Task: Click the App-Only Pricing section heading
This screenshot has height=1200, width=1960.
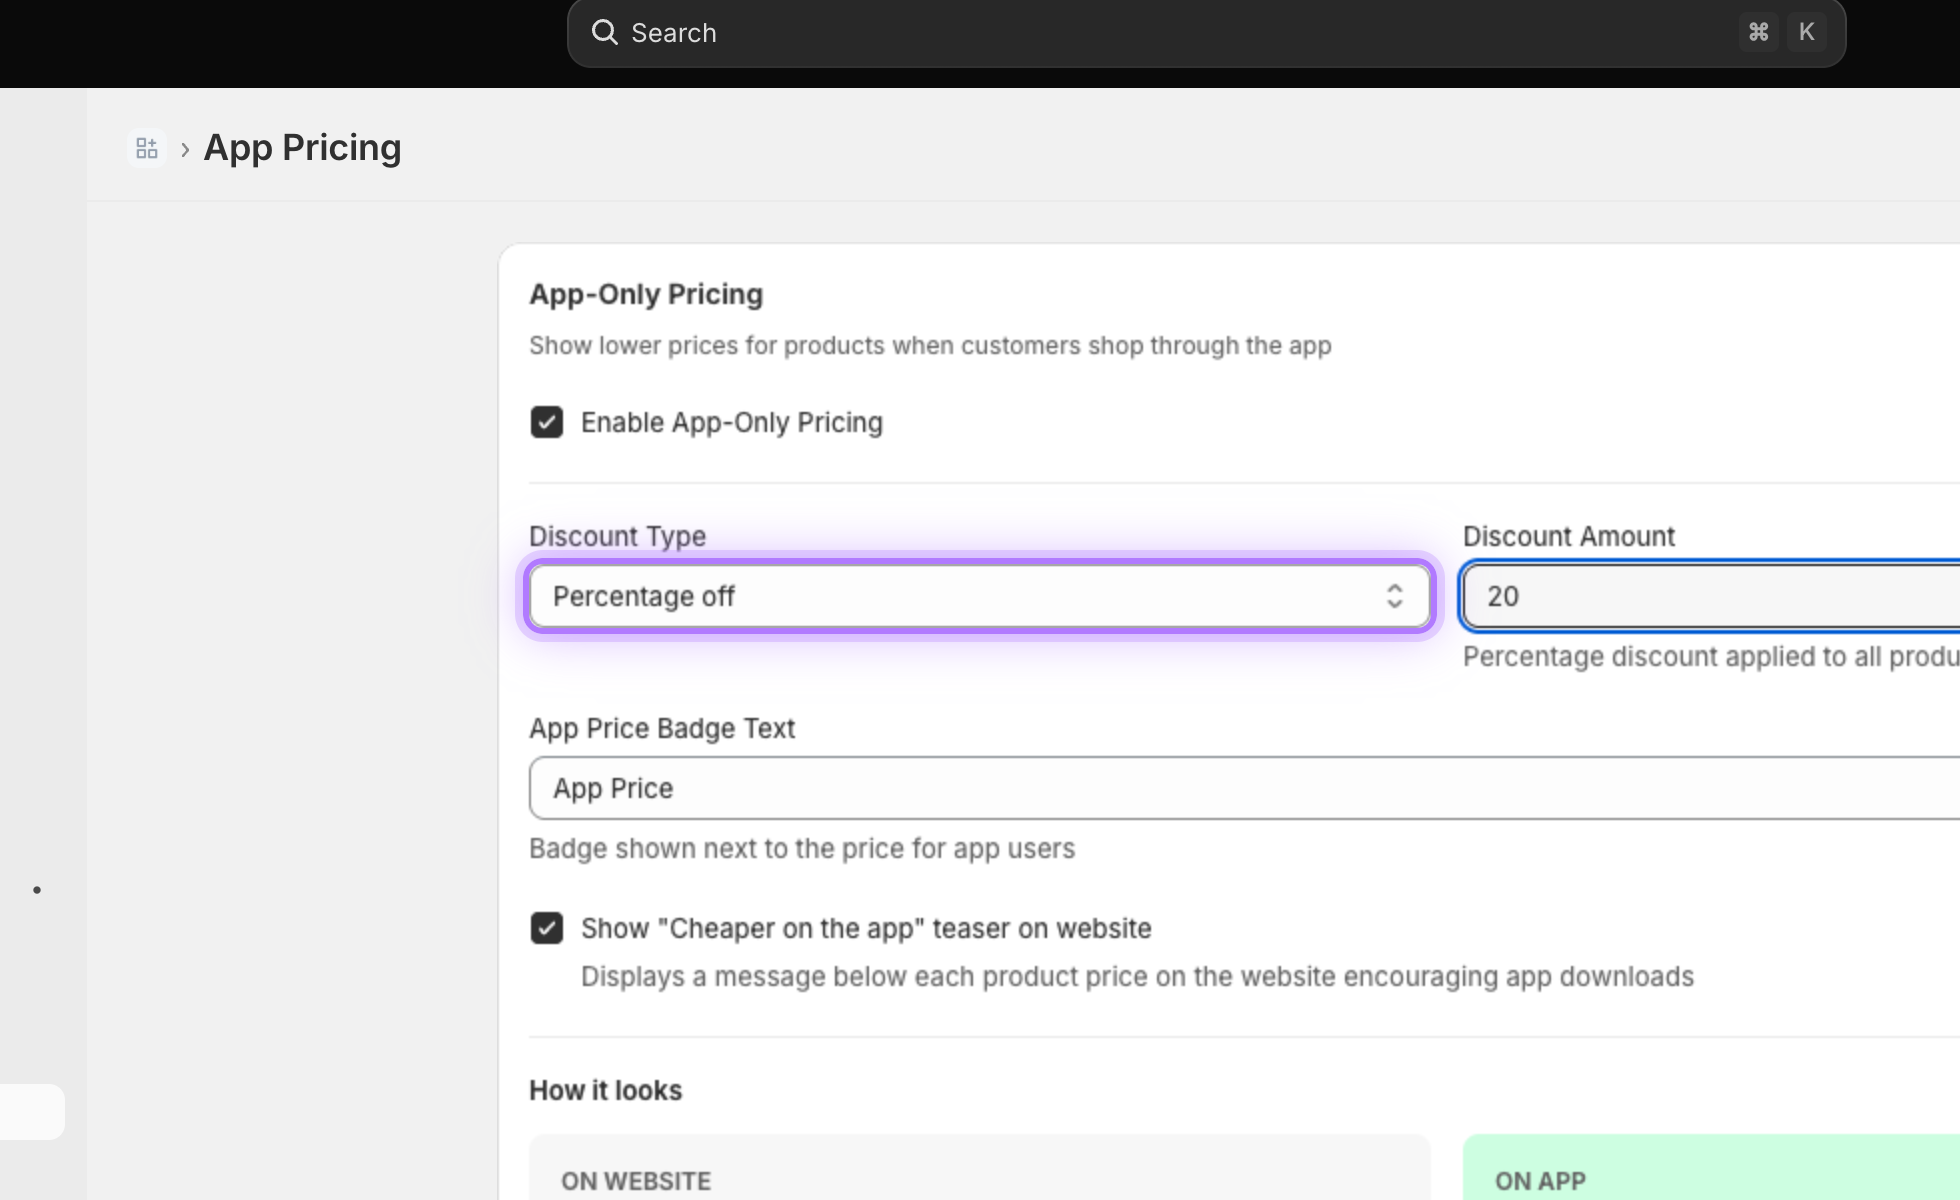Action: [646, 294]
